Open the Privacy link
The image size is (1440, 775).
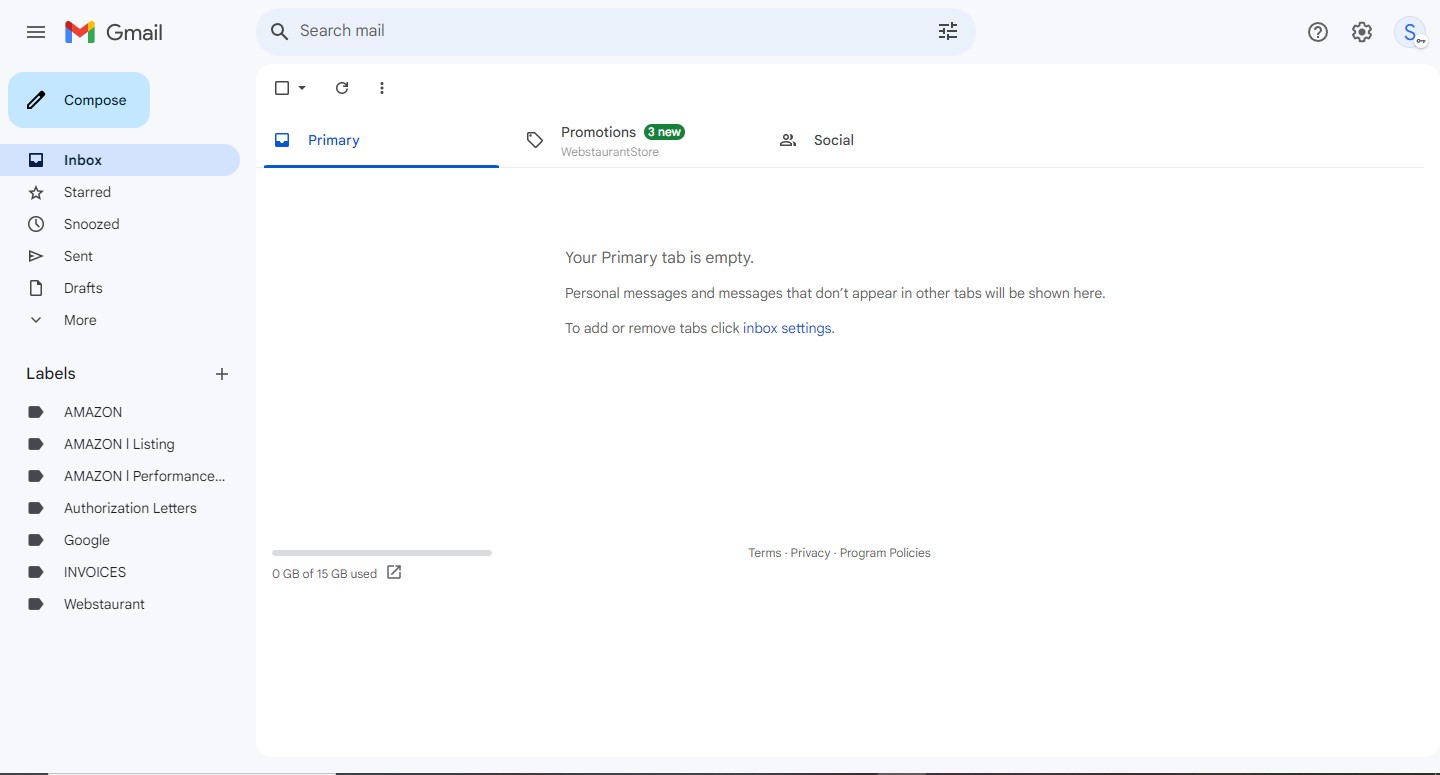click(810, 553)
